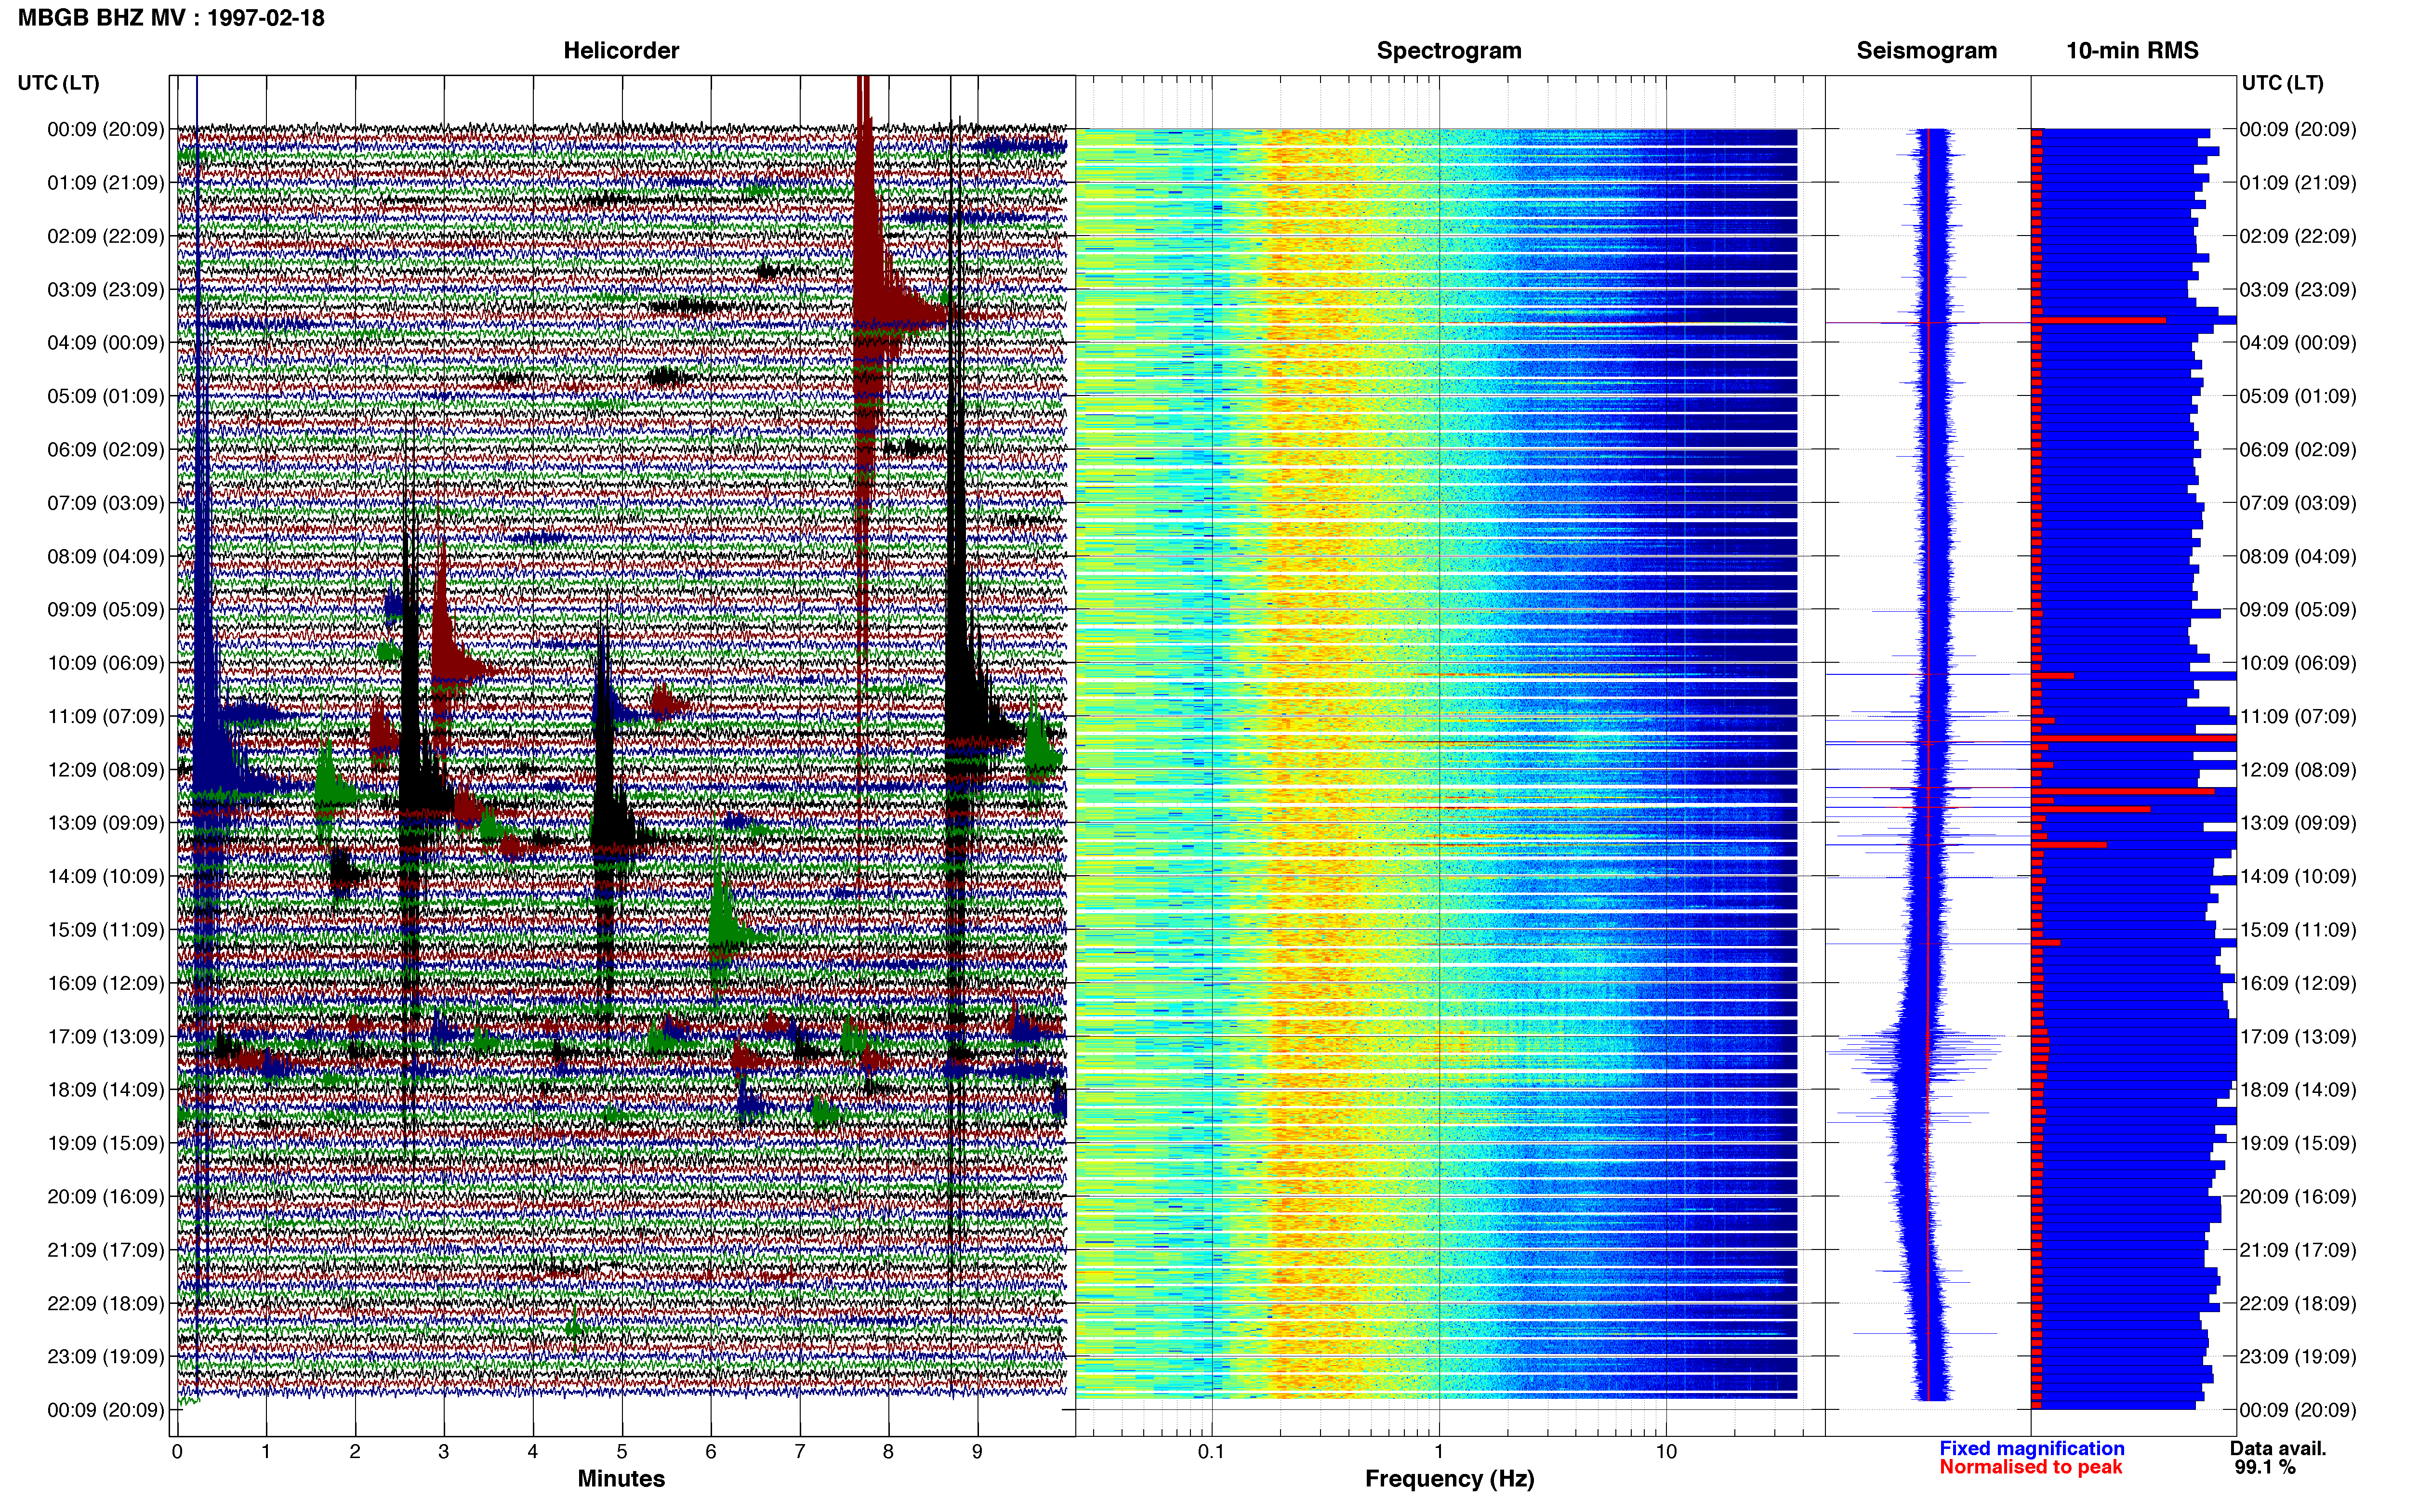Click the left '00:09 (20:09)' top time label
This screenshot has height=1512, width=2418.
point(106,129)
